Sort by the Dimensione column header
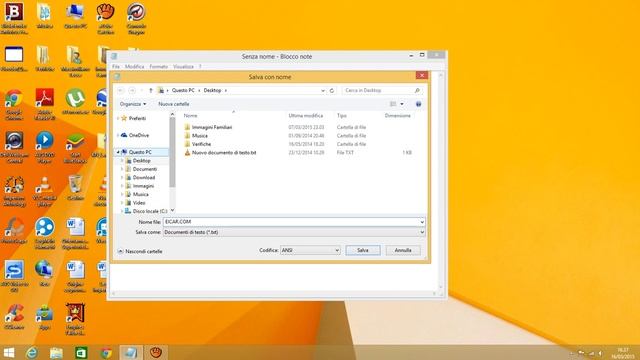This screenshot has width=640, height=360. point(398,116)
